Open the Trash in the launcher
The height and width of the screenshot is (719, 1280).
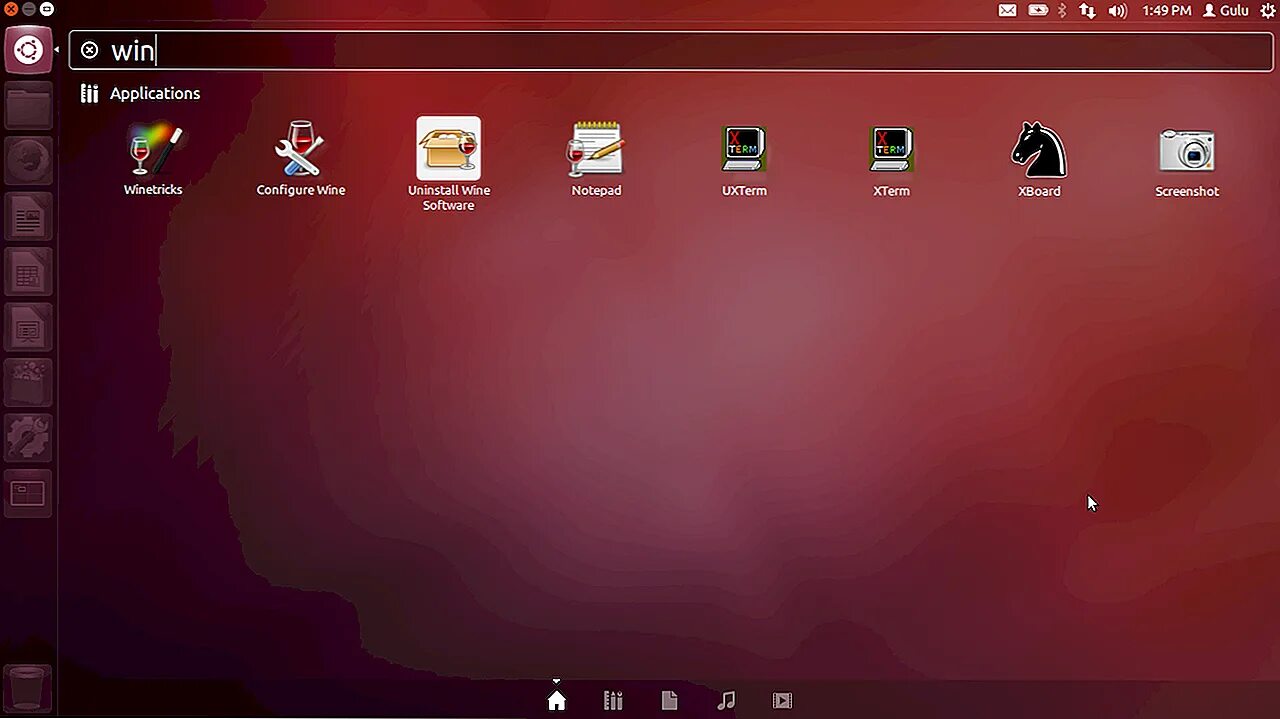28,688
